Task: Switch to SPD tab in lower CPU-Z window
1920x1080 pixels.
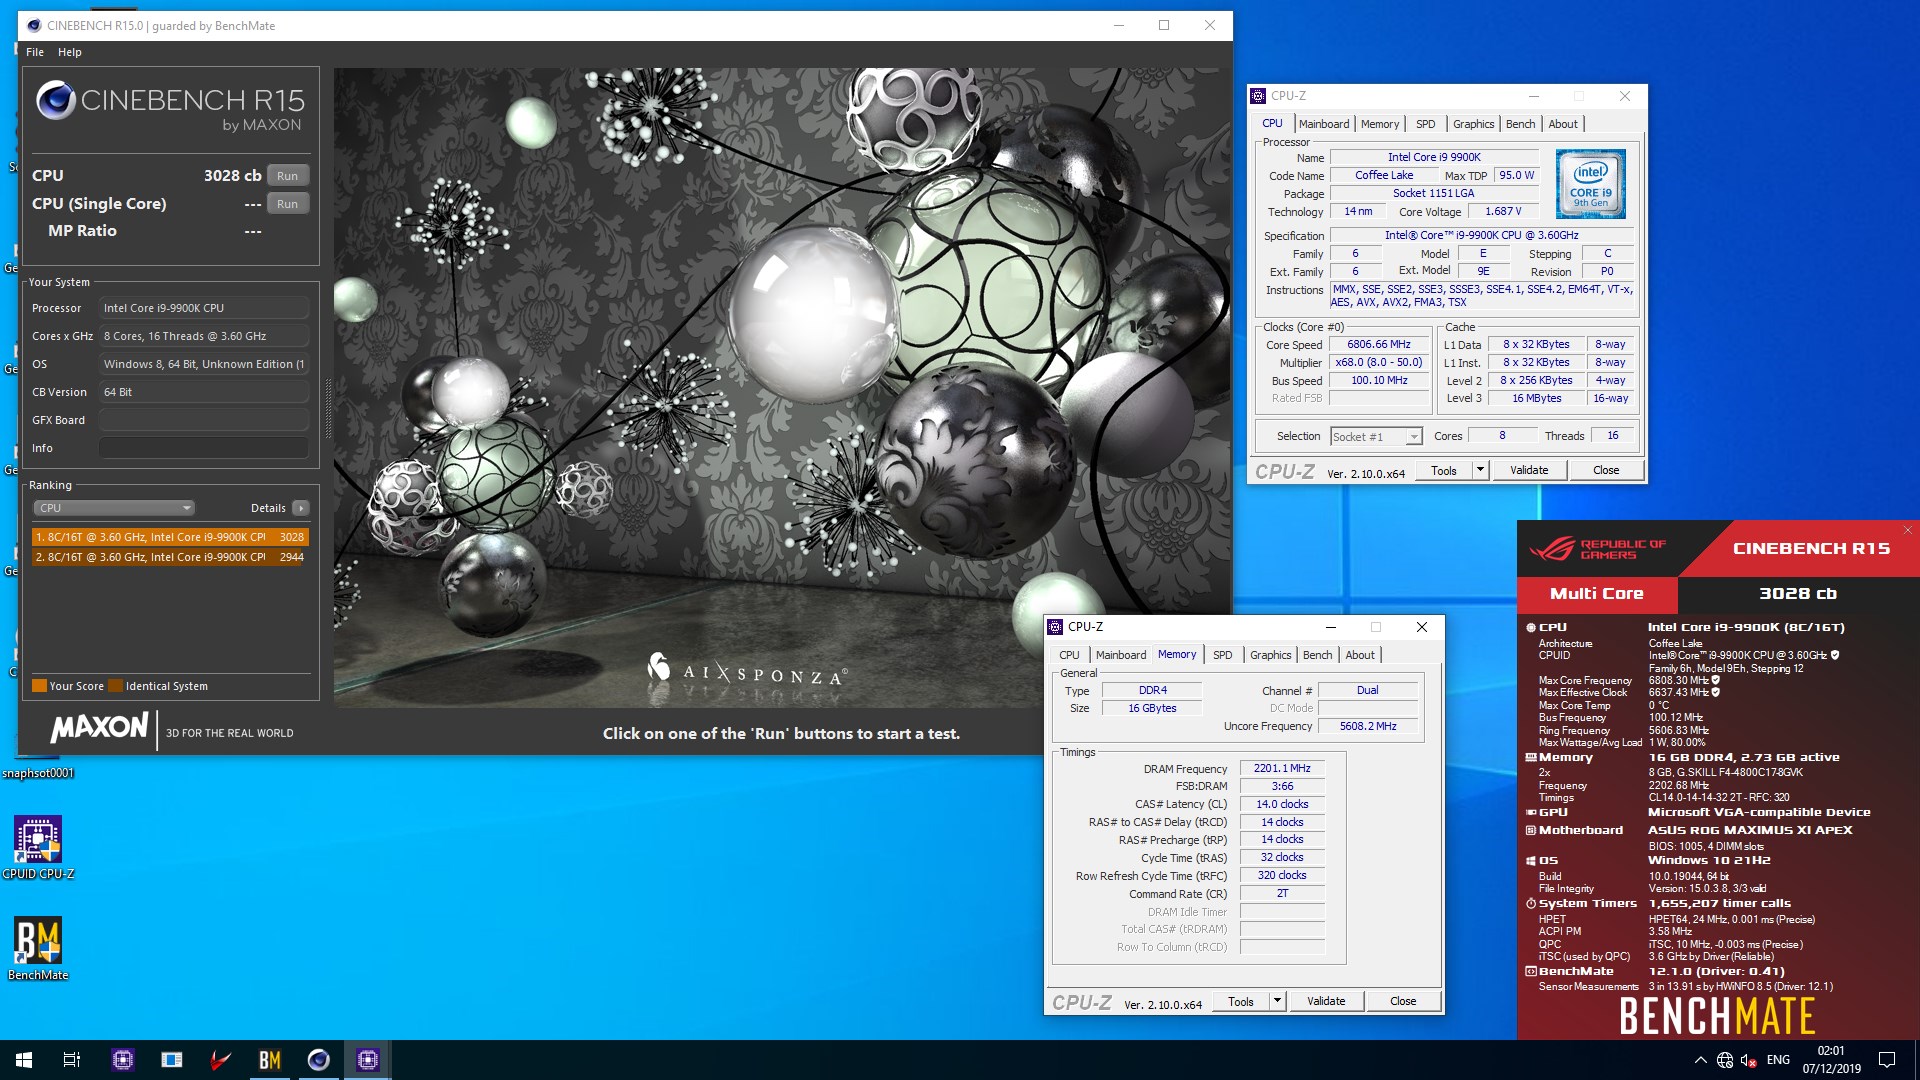Action: pos(1223,655)
